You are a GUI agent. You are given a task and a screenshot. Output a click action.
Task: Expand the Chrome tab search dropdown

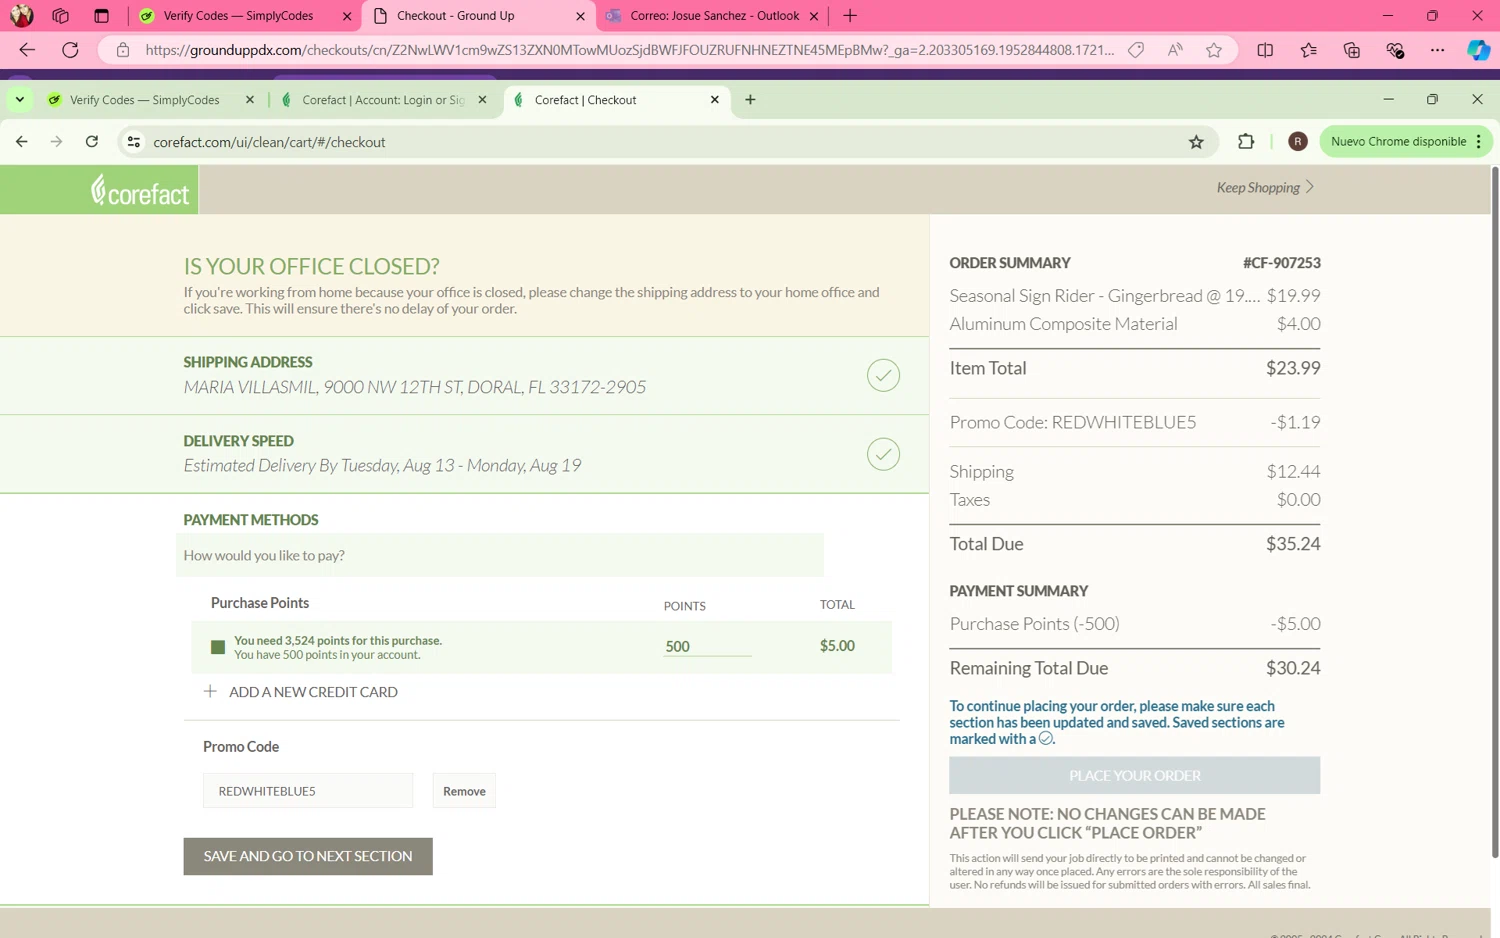20,100
